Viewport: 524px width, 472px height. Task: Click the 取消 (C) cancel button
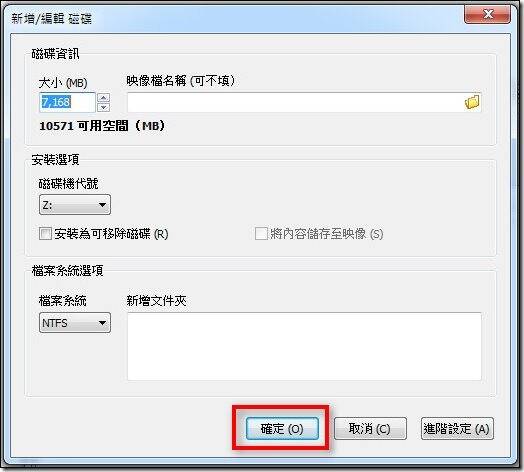pyautogui.click(x=370, y=429)
